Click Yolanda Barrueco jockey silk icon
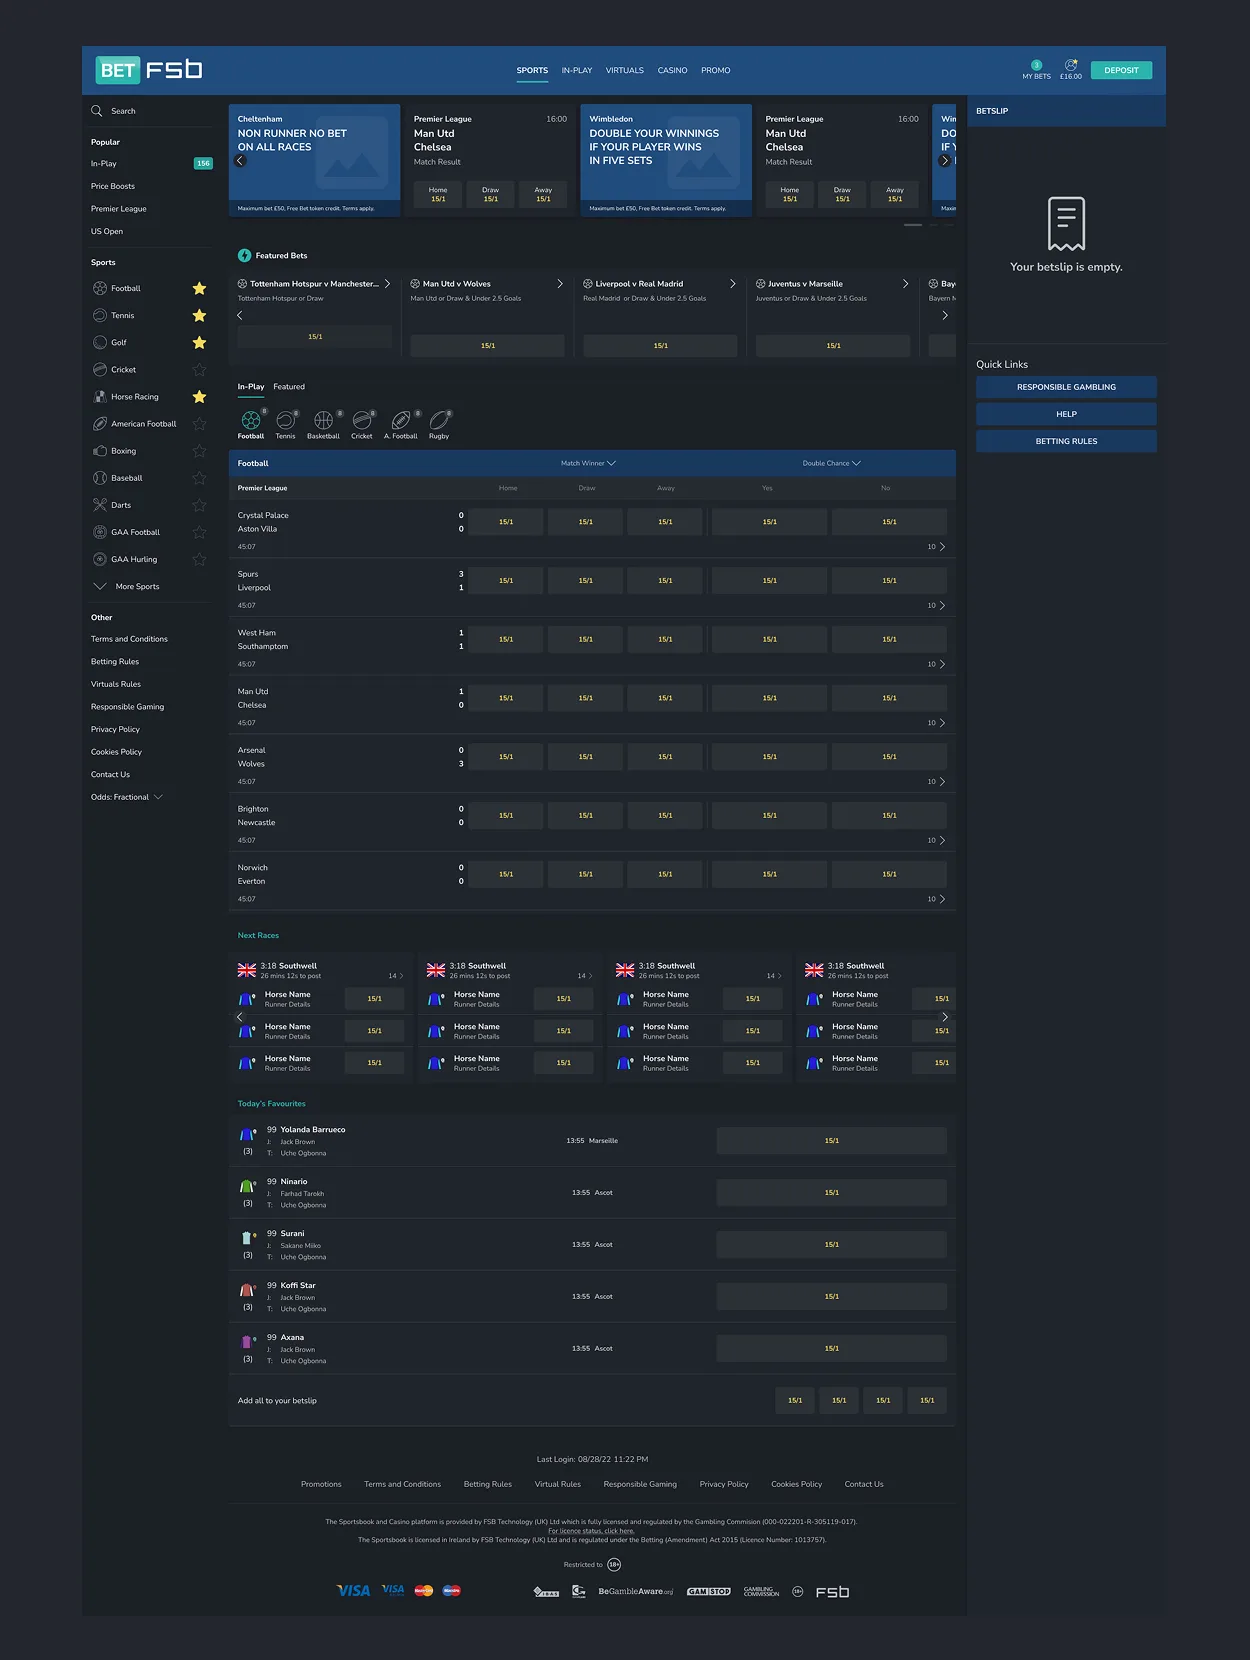The image size is (1250, 1660). 247,1135
